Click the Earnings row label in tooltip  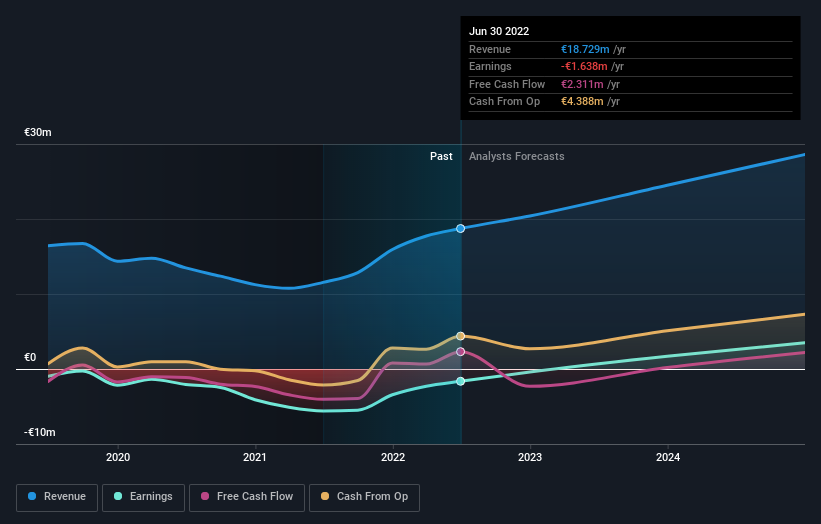pos(490,66)
